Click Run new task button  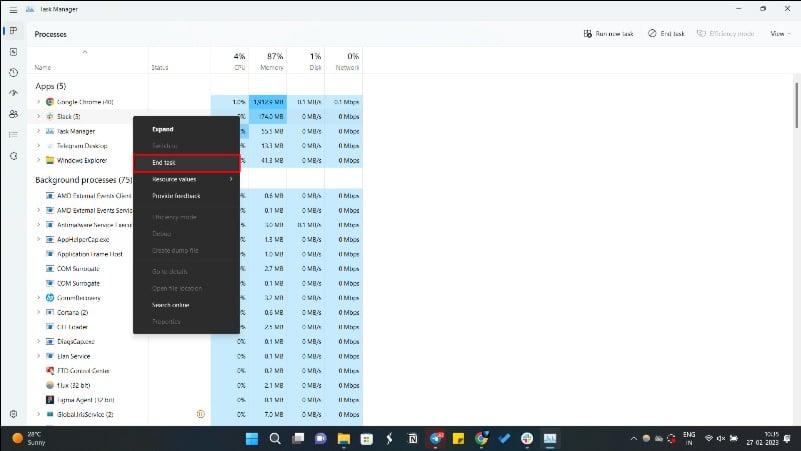[608, 34]
